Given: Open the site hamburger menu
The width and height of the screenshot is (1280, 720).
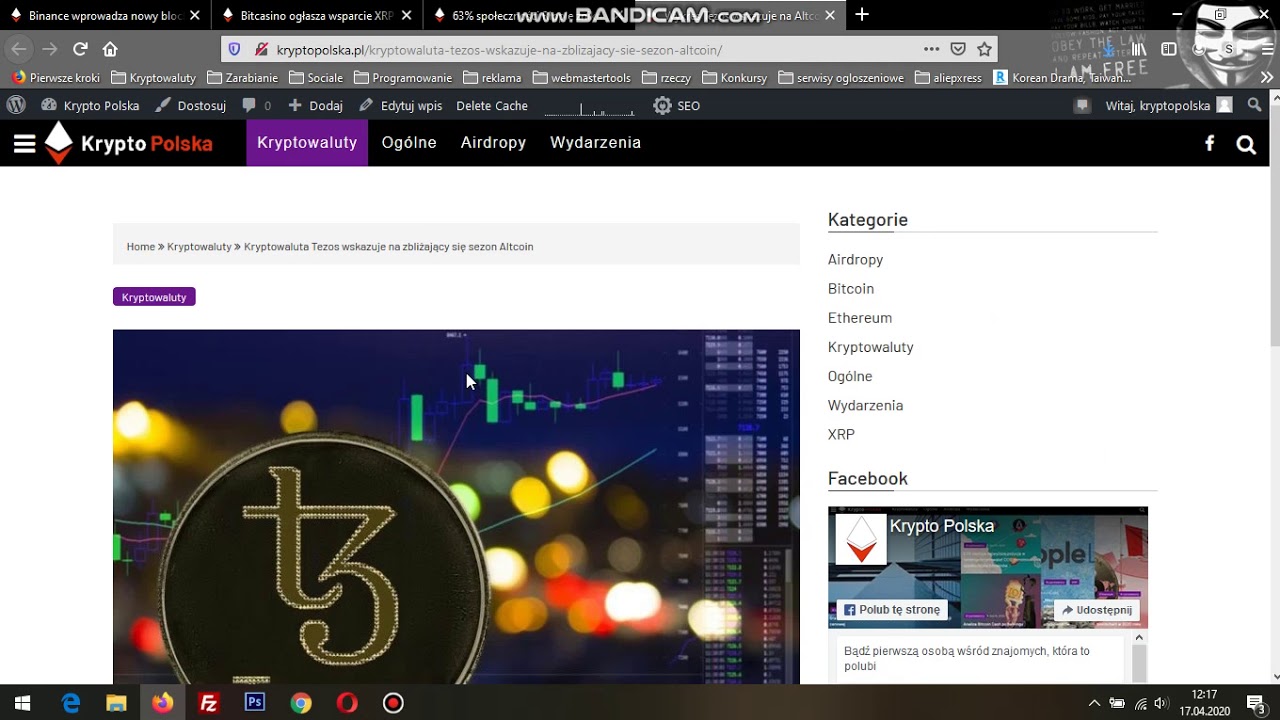Looking at the screenshot, I should [x=24, y=144].
